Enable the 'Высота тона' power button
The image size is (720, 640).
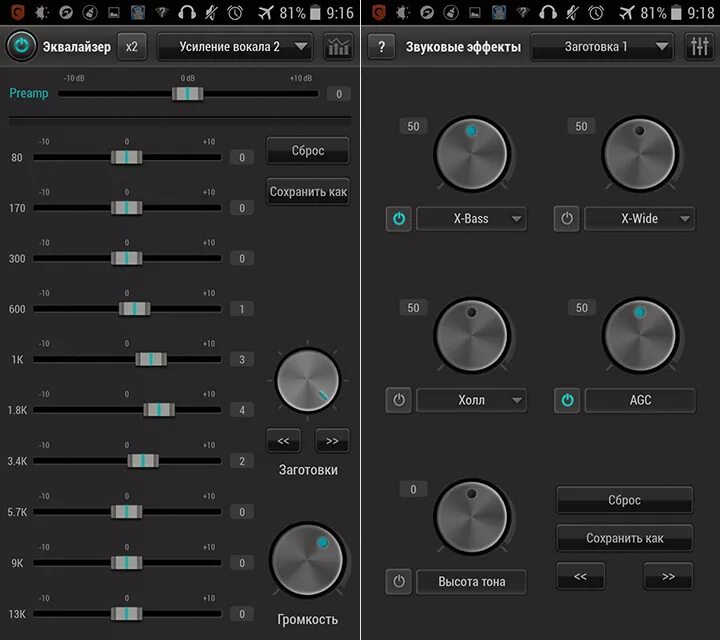(x=399, y=582)
